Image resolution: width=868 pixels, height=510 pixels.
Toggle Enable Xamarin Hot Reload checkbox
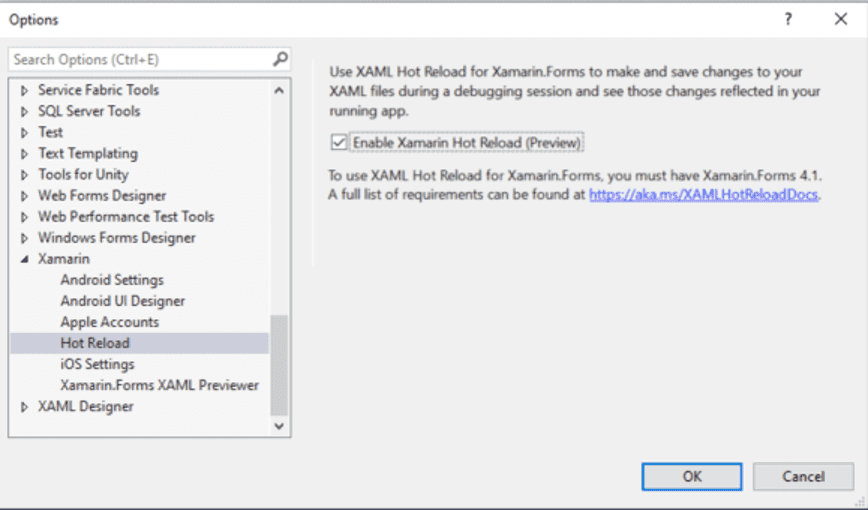click(x=340, y=143)
